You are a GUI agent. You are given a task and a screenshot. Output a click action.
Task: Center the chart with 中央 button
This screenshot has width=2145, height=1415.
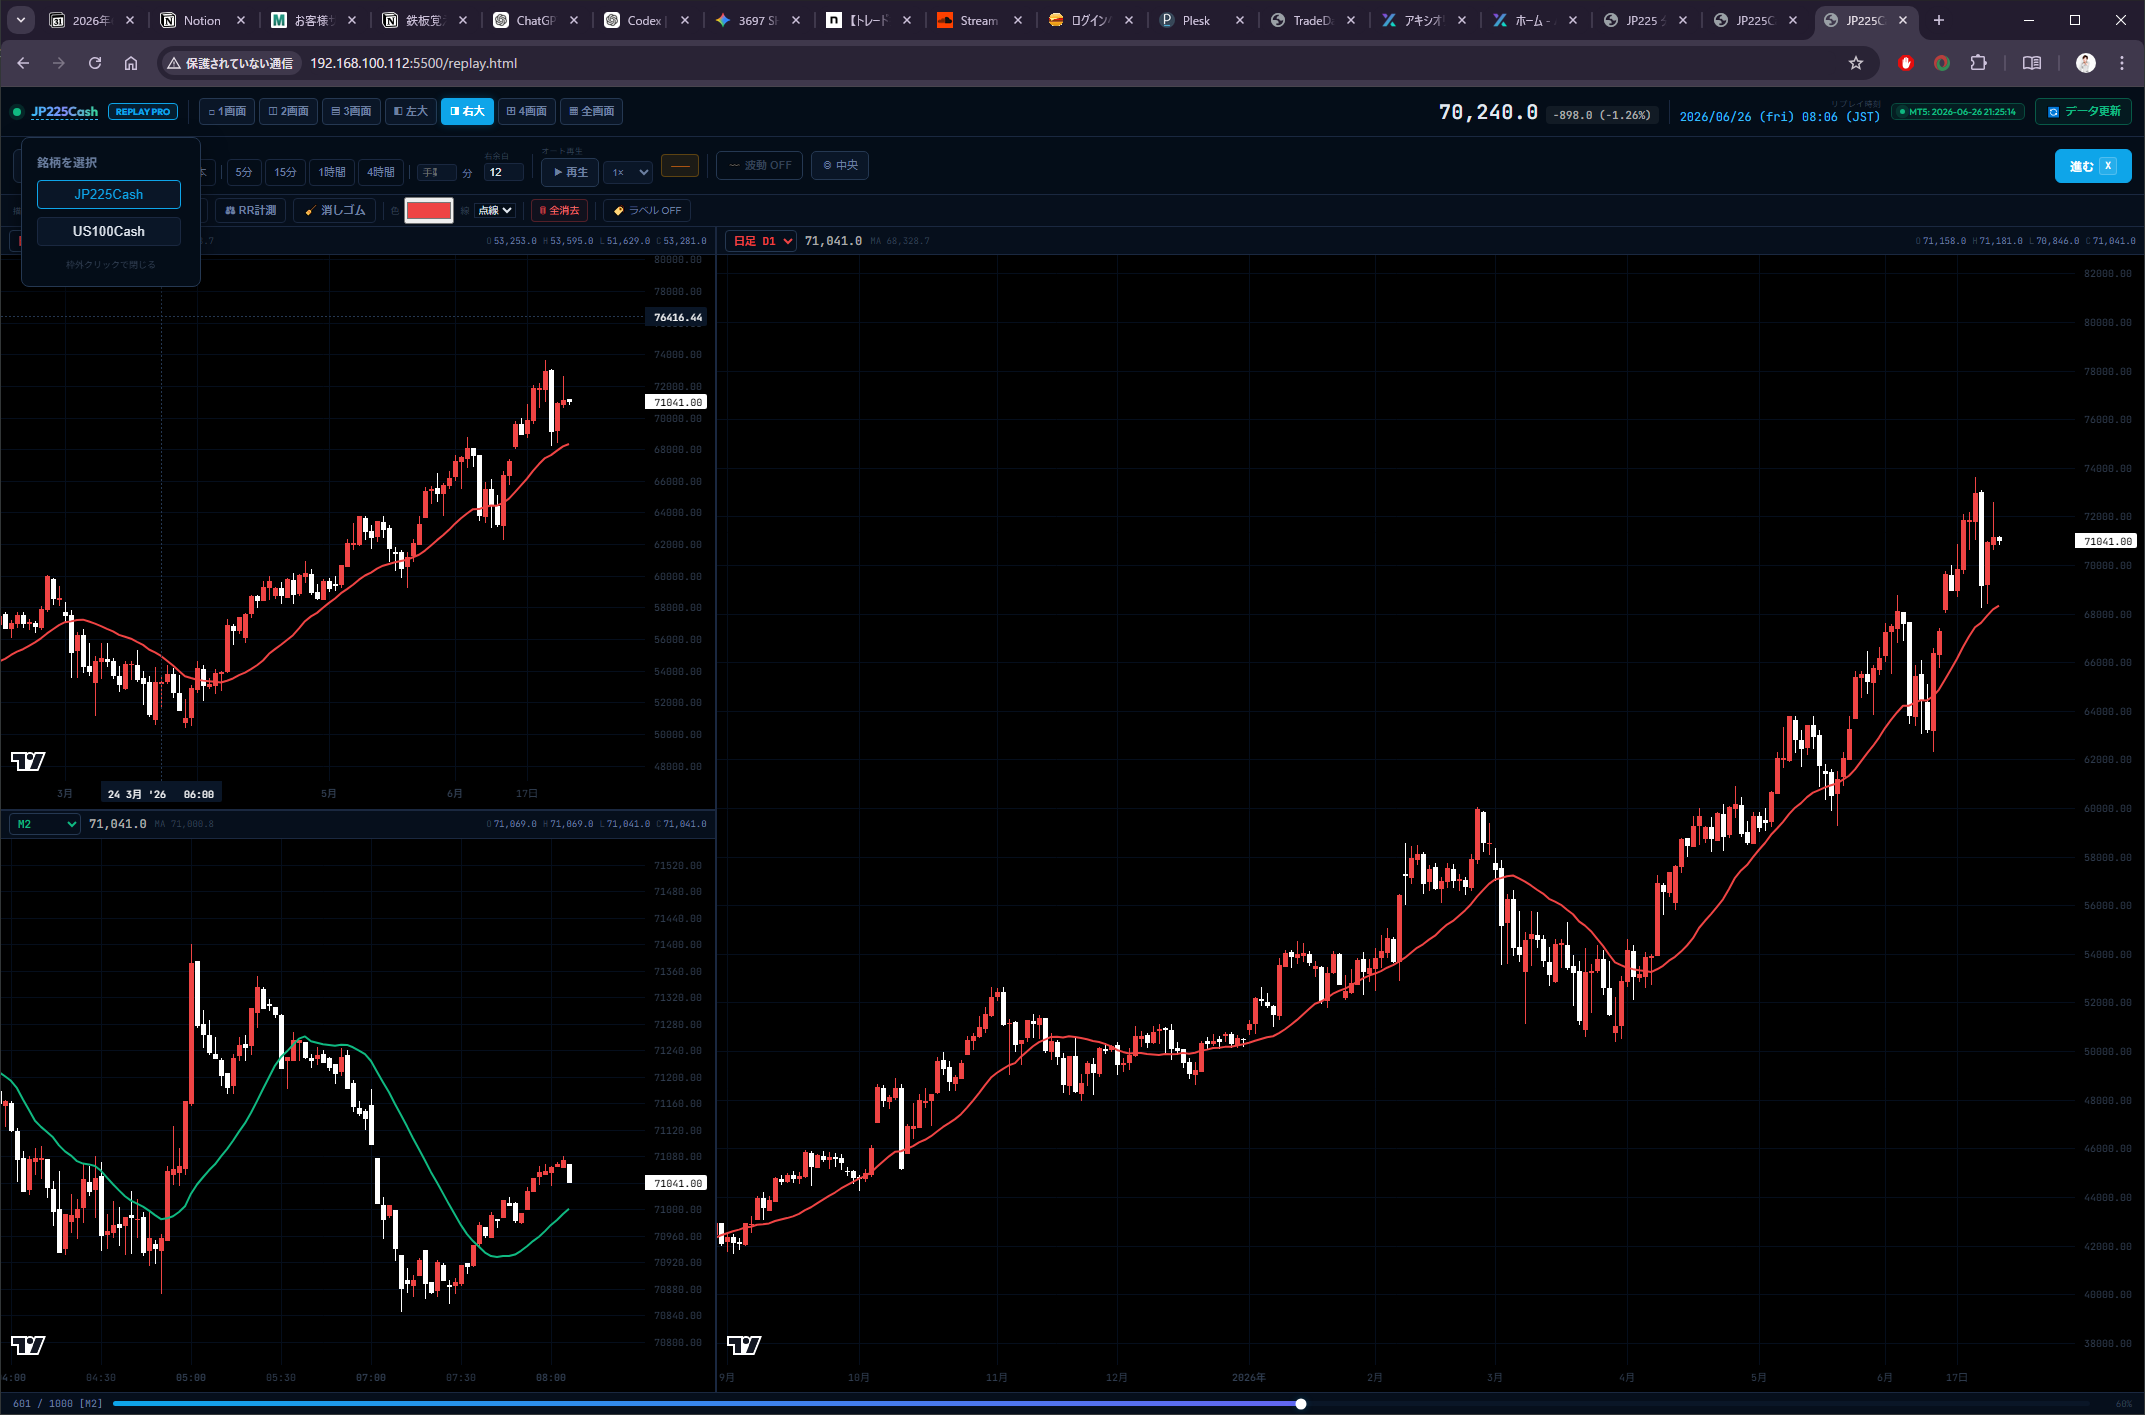pos(840,165)
